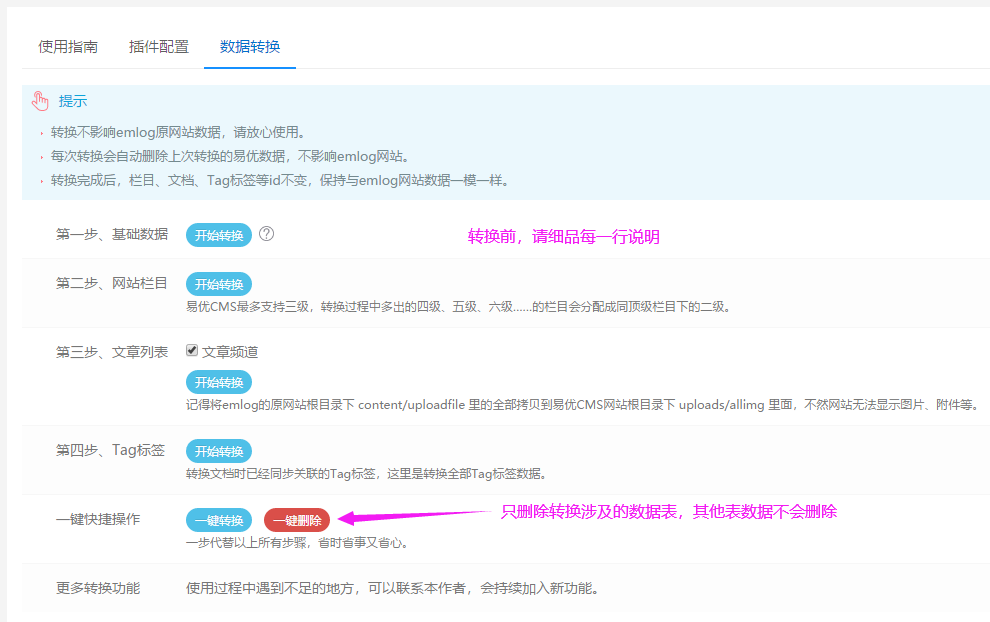Viewport: 990px width, 622px height.
Task: Click the note 一步代替以上所有步骤
Action: [x=297, y=542]
